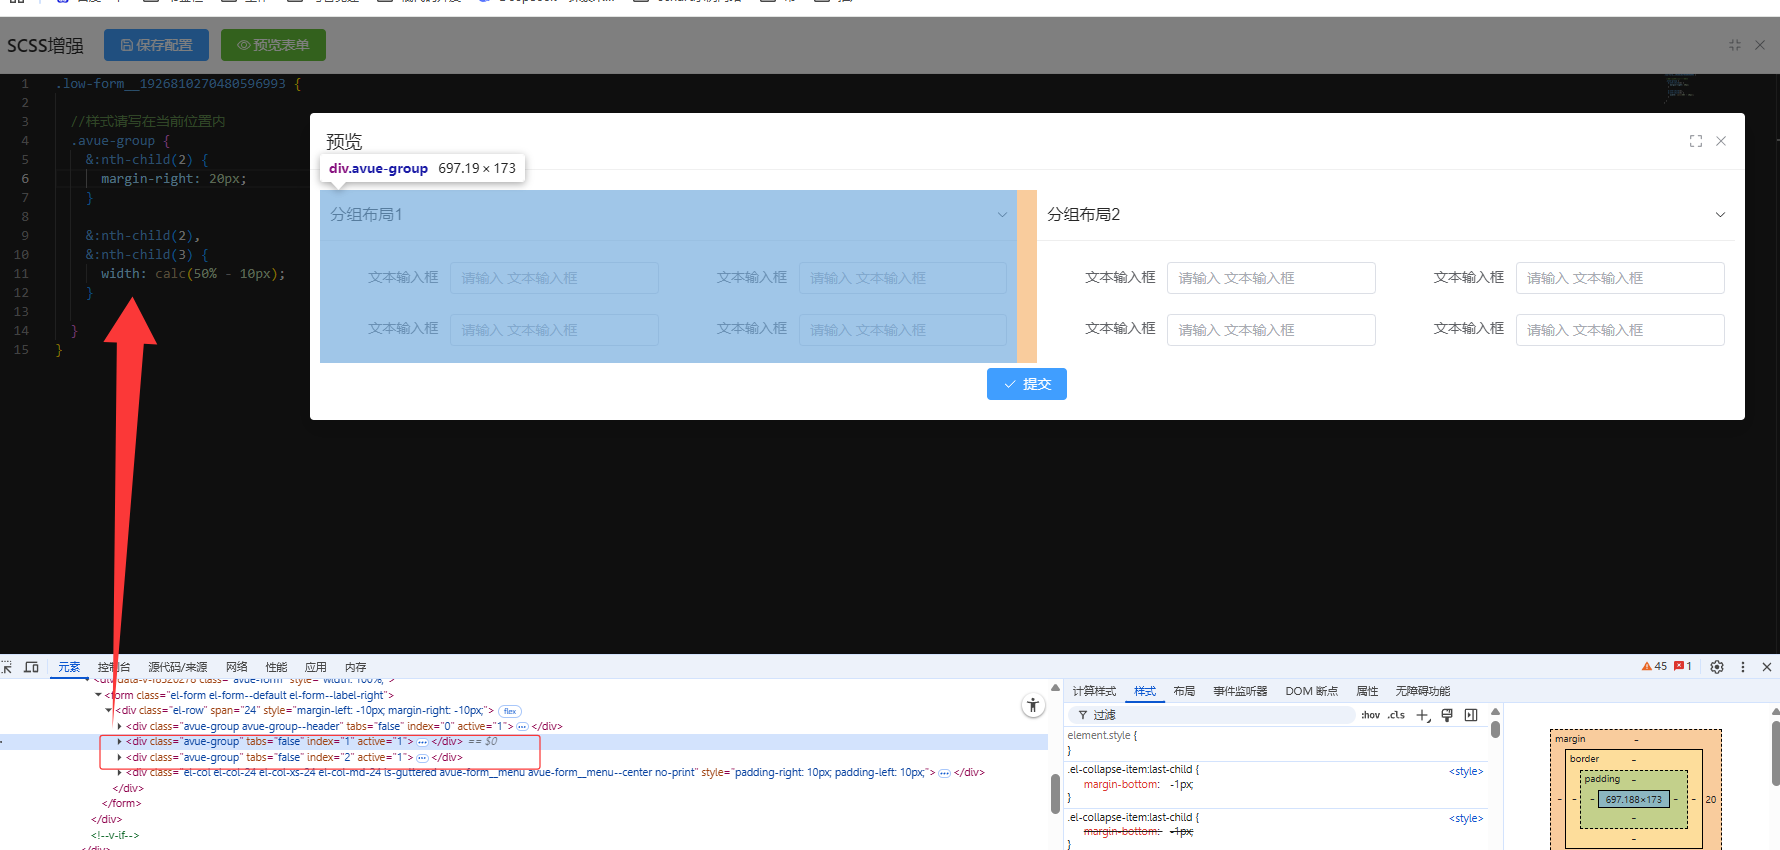1780x850 pixels.
Task: Click ellipsis in avue-form__menu node
Action: coord(944,773)
